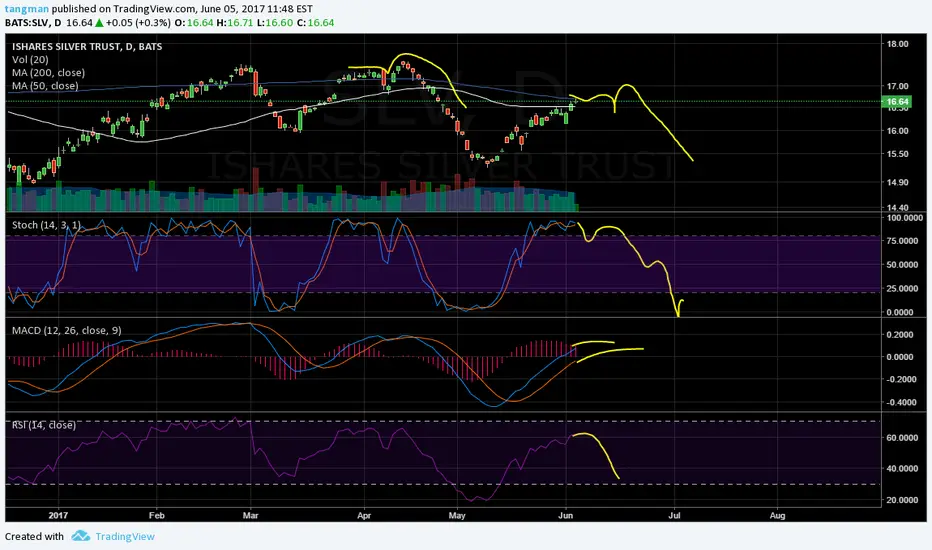Click the 75.0000 Stoch axis label
The height and width of the screenshot is (550, 932).
pyautogui.click(x=902, y=241)
